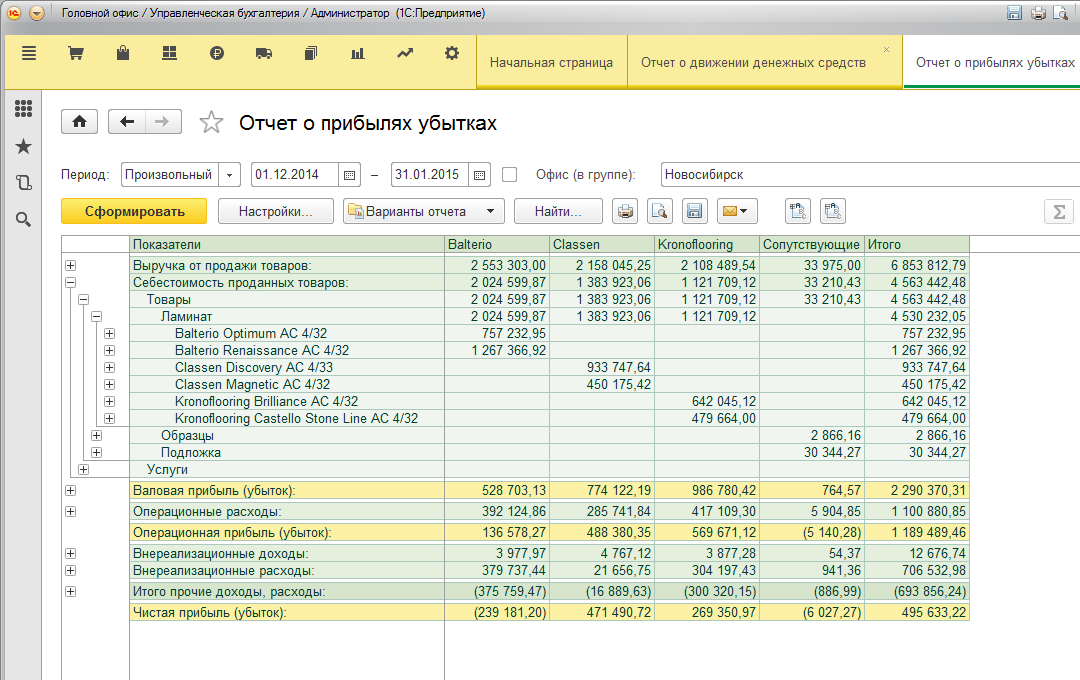Select the Чистая прибыль (убыток) row label
Screen dimensions: 1080x680
(x=209, y=612)
